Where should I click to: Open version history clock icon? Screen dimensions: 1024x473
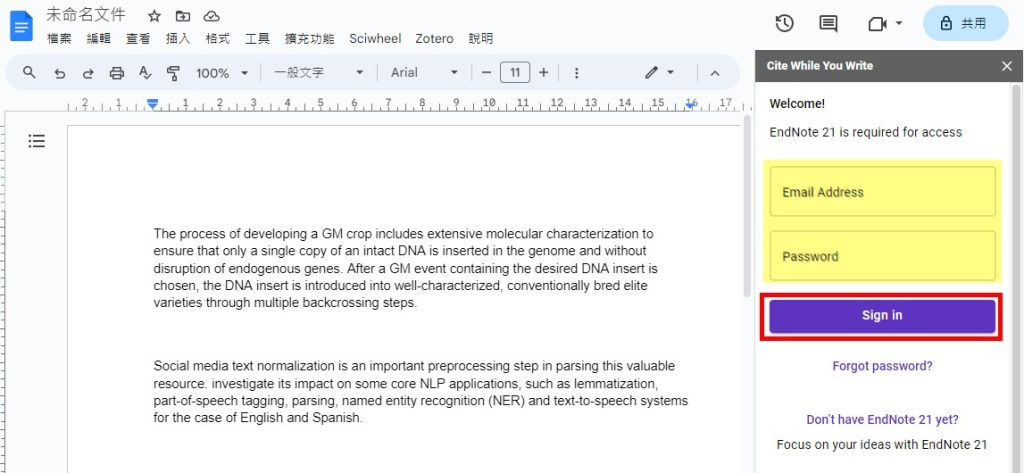click(784, 24)
